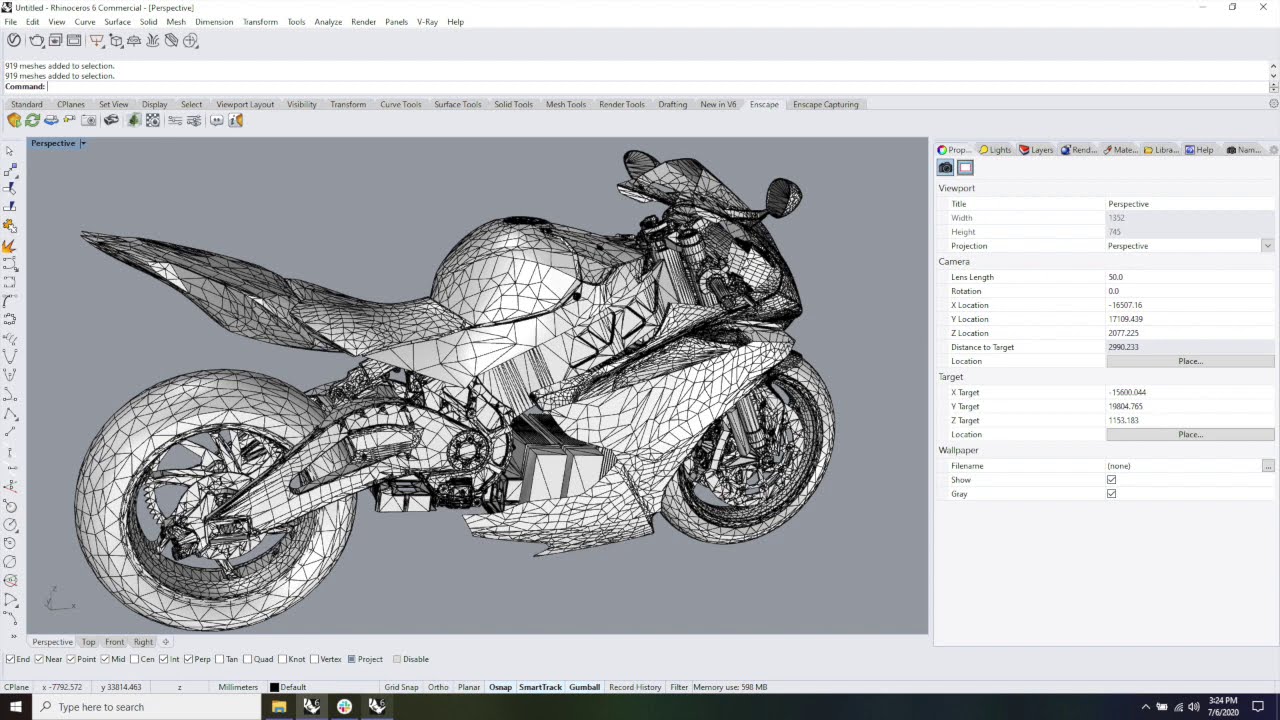Click the green live-update arrows icon
Viewport: 1280px width, 720px height.
[32, 120]
